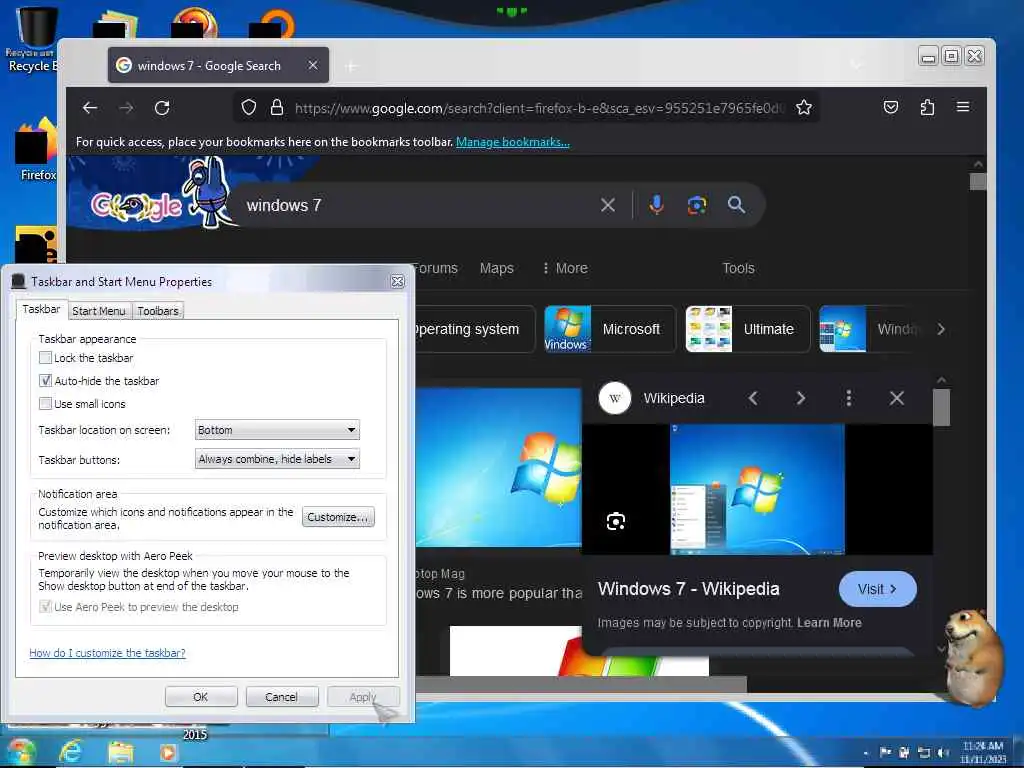Open the Windows Start orb
This screenshot has width=1024, height=768.
click(x=21, y=751)
